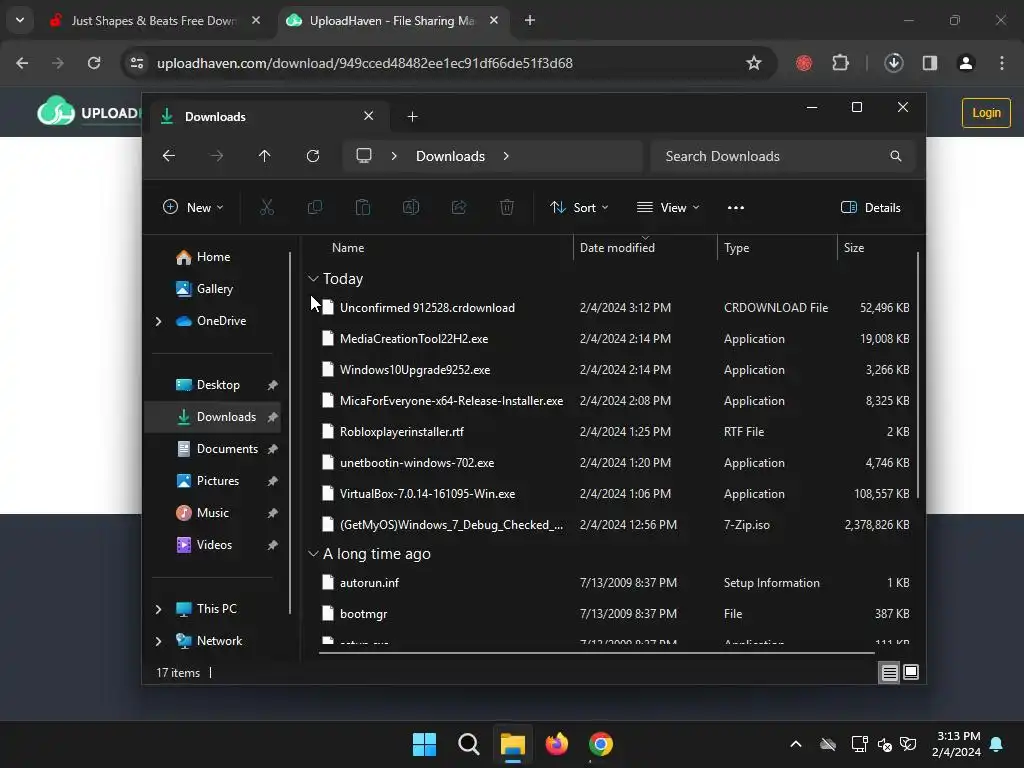Bookmark this page with Chrome's star icon

point(754,63)
